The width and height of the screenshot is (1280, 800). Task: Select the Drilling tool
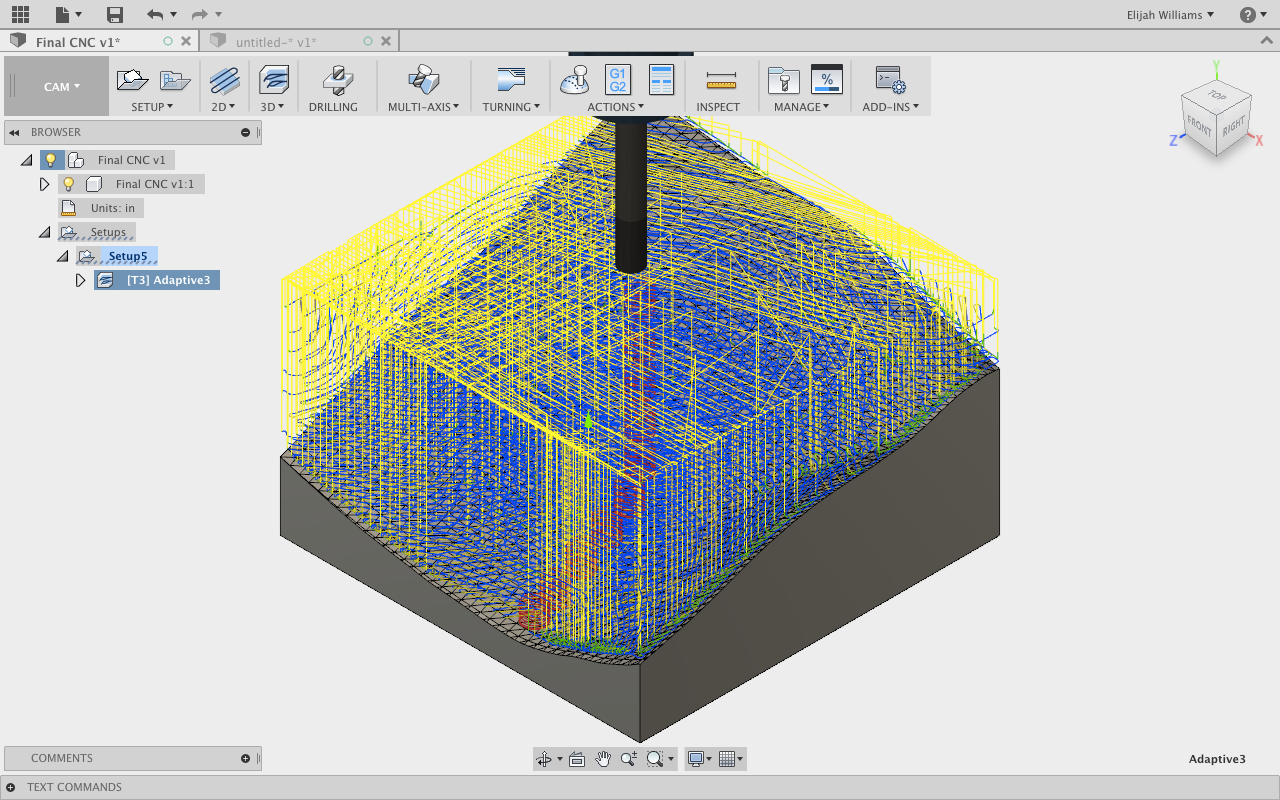click(x=335, y=85)
